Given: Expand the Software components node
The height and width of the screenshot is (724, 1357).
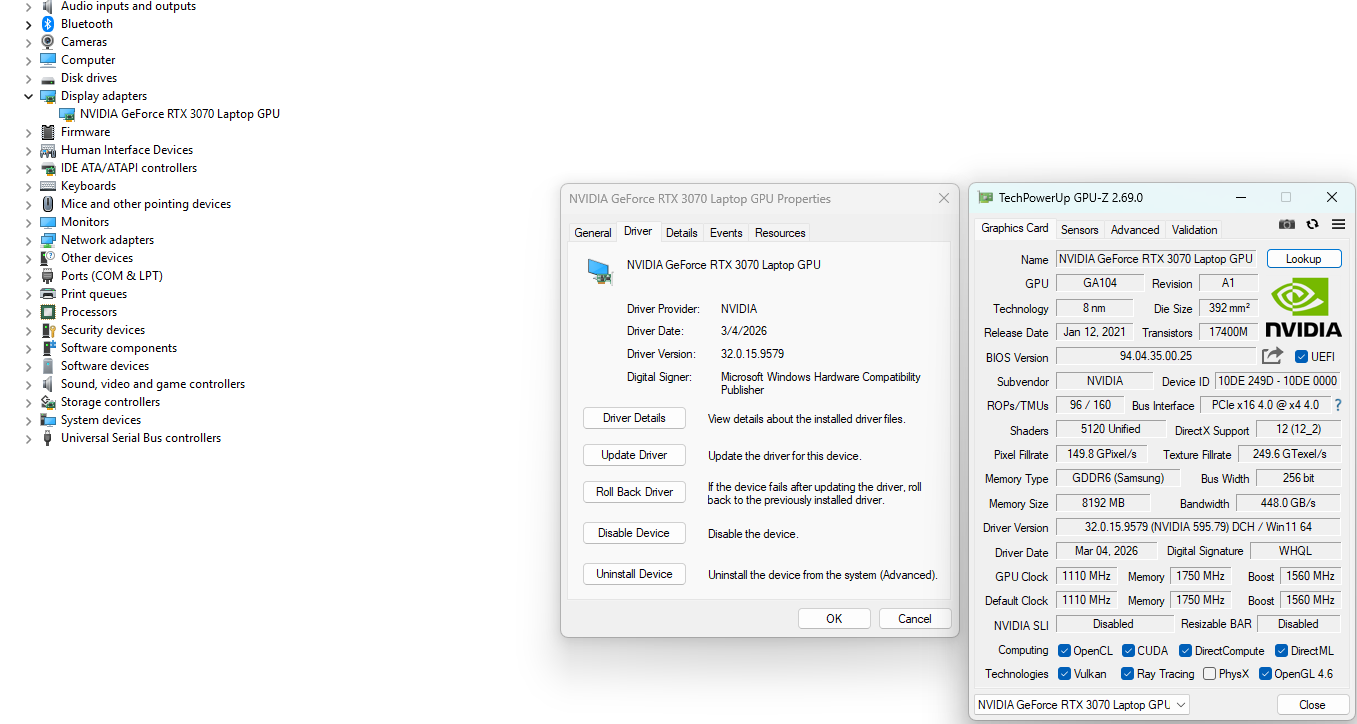Looking at the screenshot, I should pyautogui.click(x=28, y=348).
